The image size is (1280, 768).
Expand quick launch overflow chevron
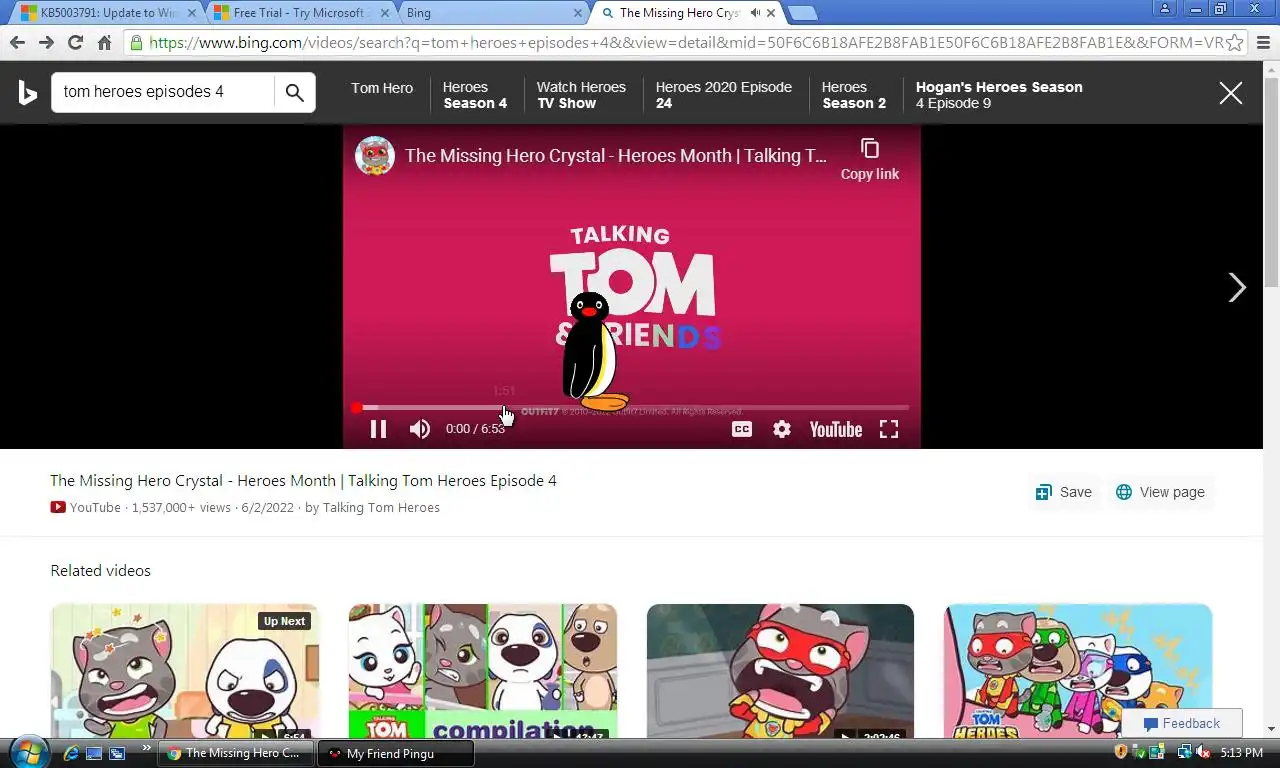point(147,747)
